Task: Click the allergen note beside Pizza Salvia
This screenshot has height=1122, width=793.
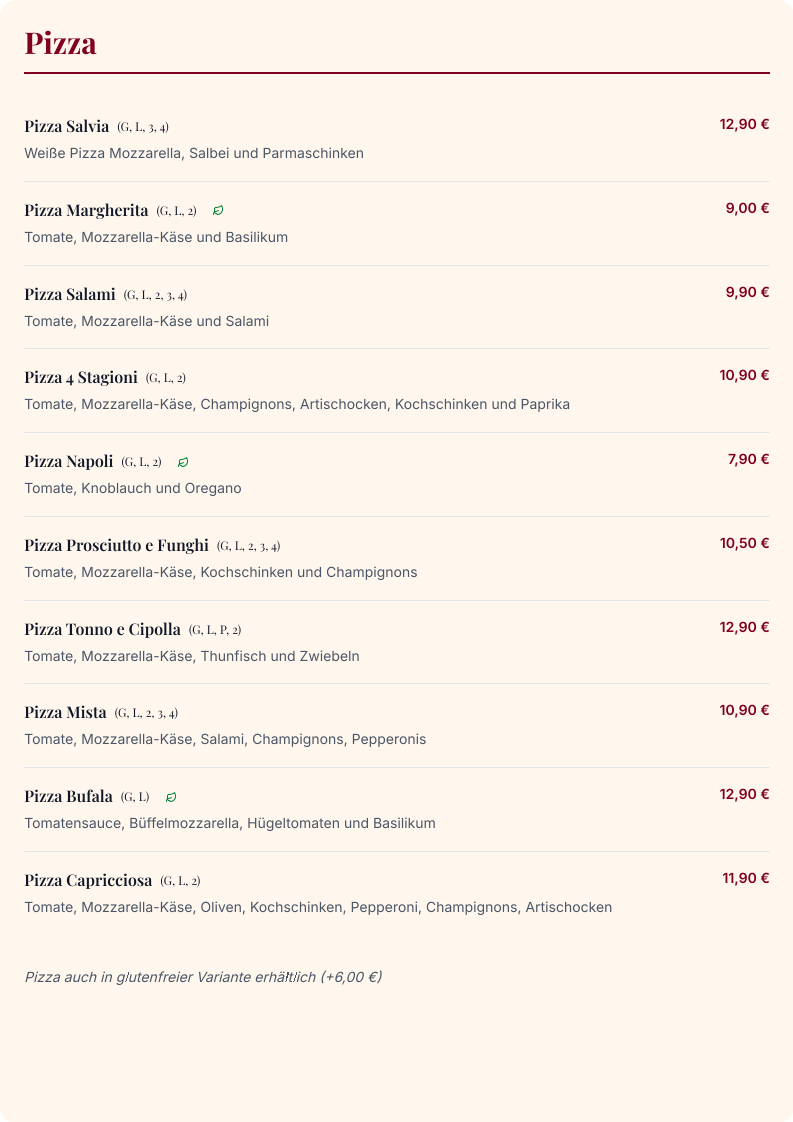Action: pos(143,127)
